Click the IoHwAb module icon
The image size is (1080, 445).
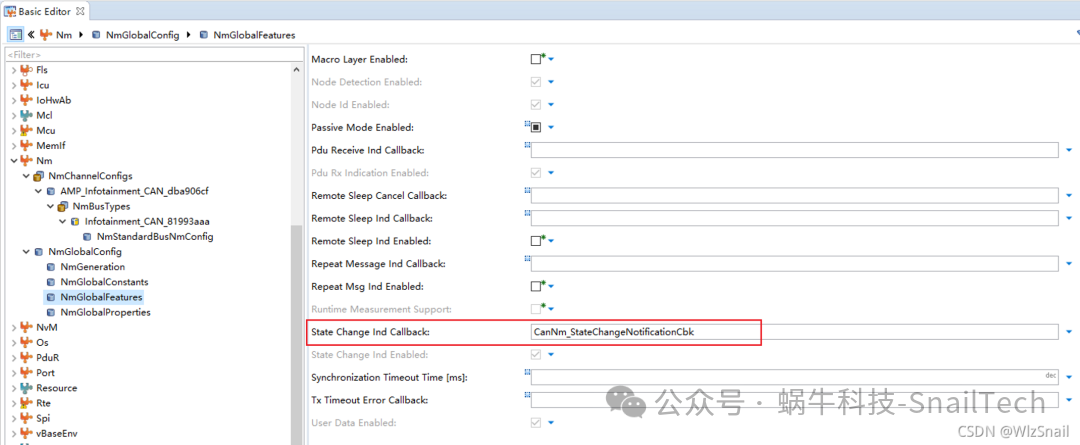click(x=26, y=100)
